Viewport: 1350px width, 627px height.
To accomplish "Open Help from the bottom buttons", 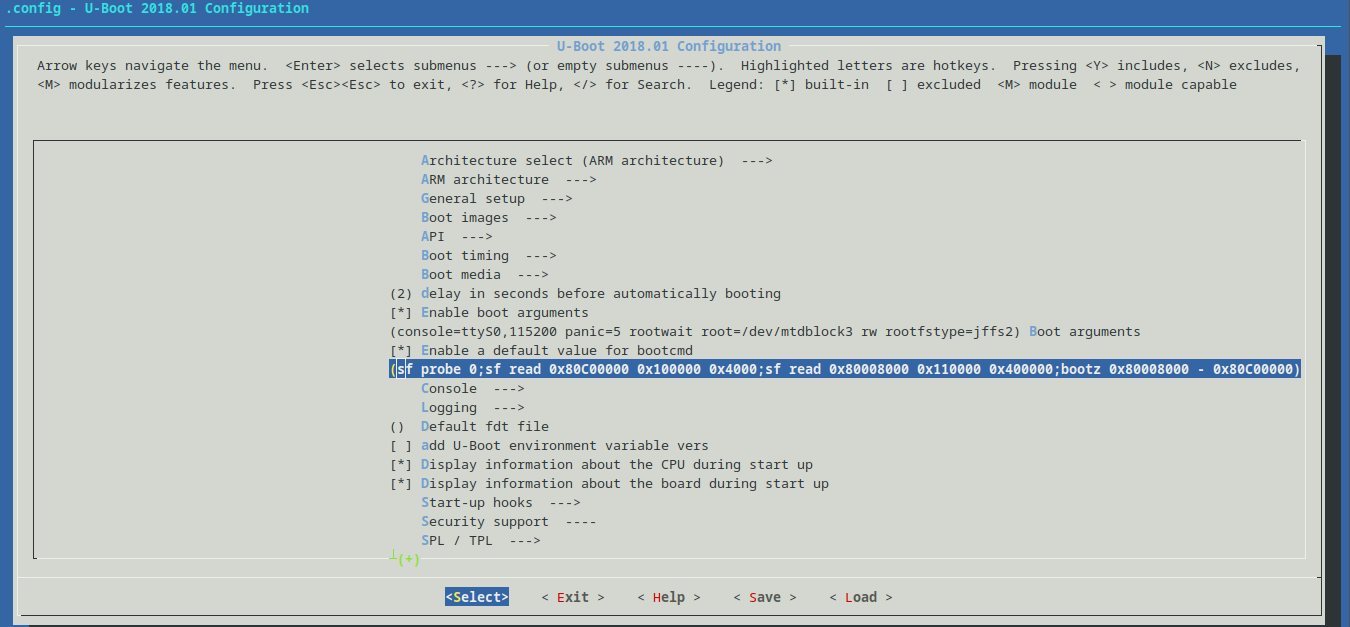I will [x=669, y=597].
